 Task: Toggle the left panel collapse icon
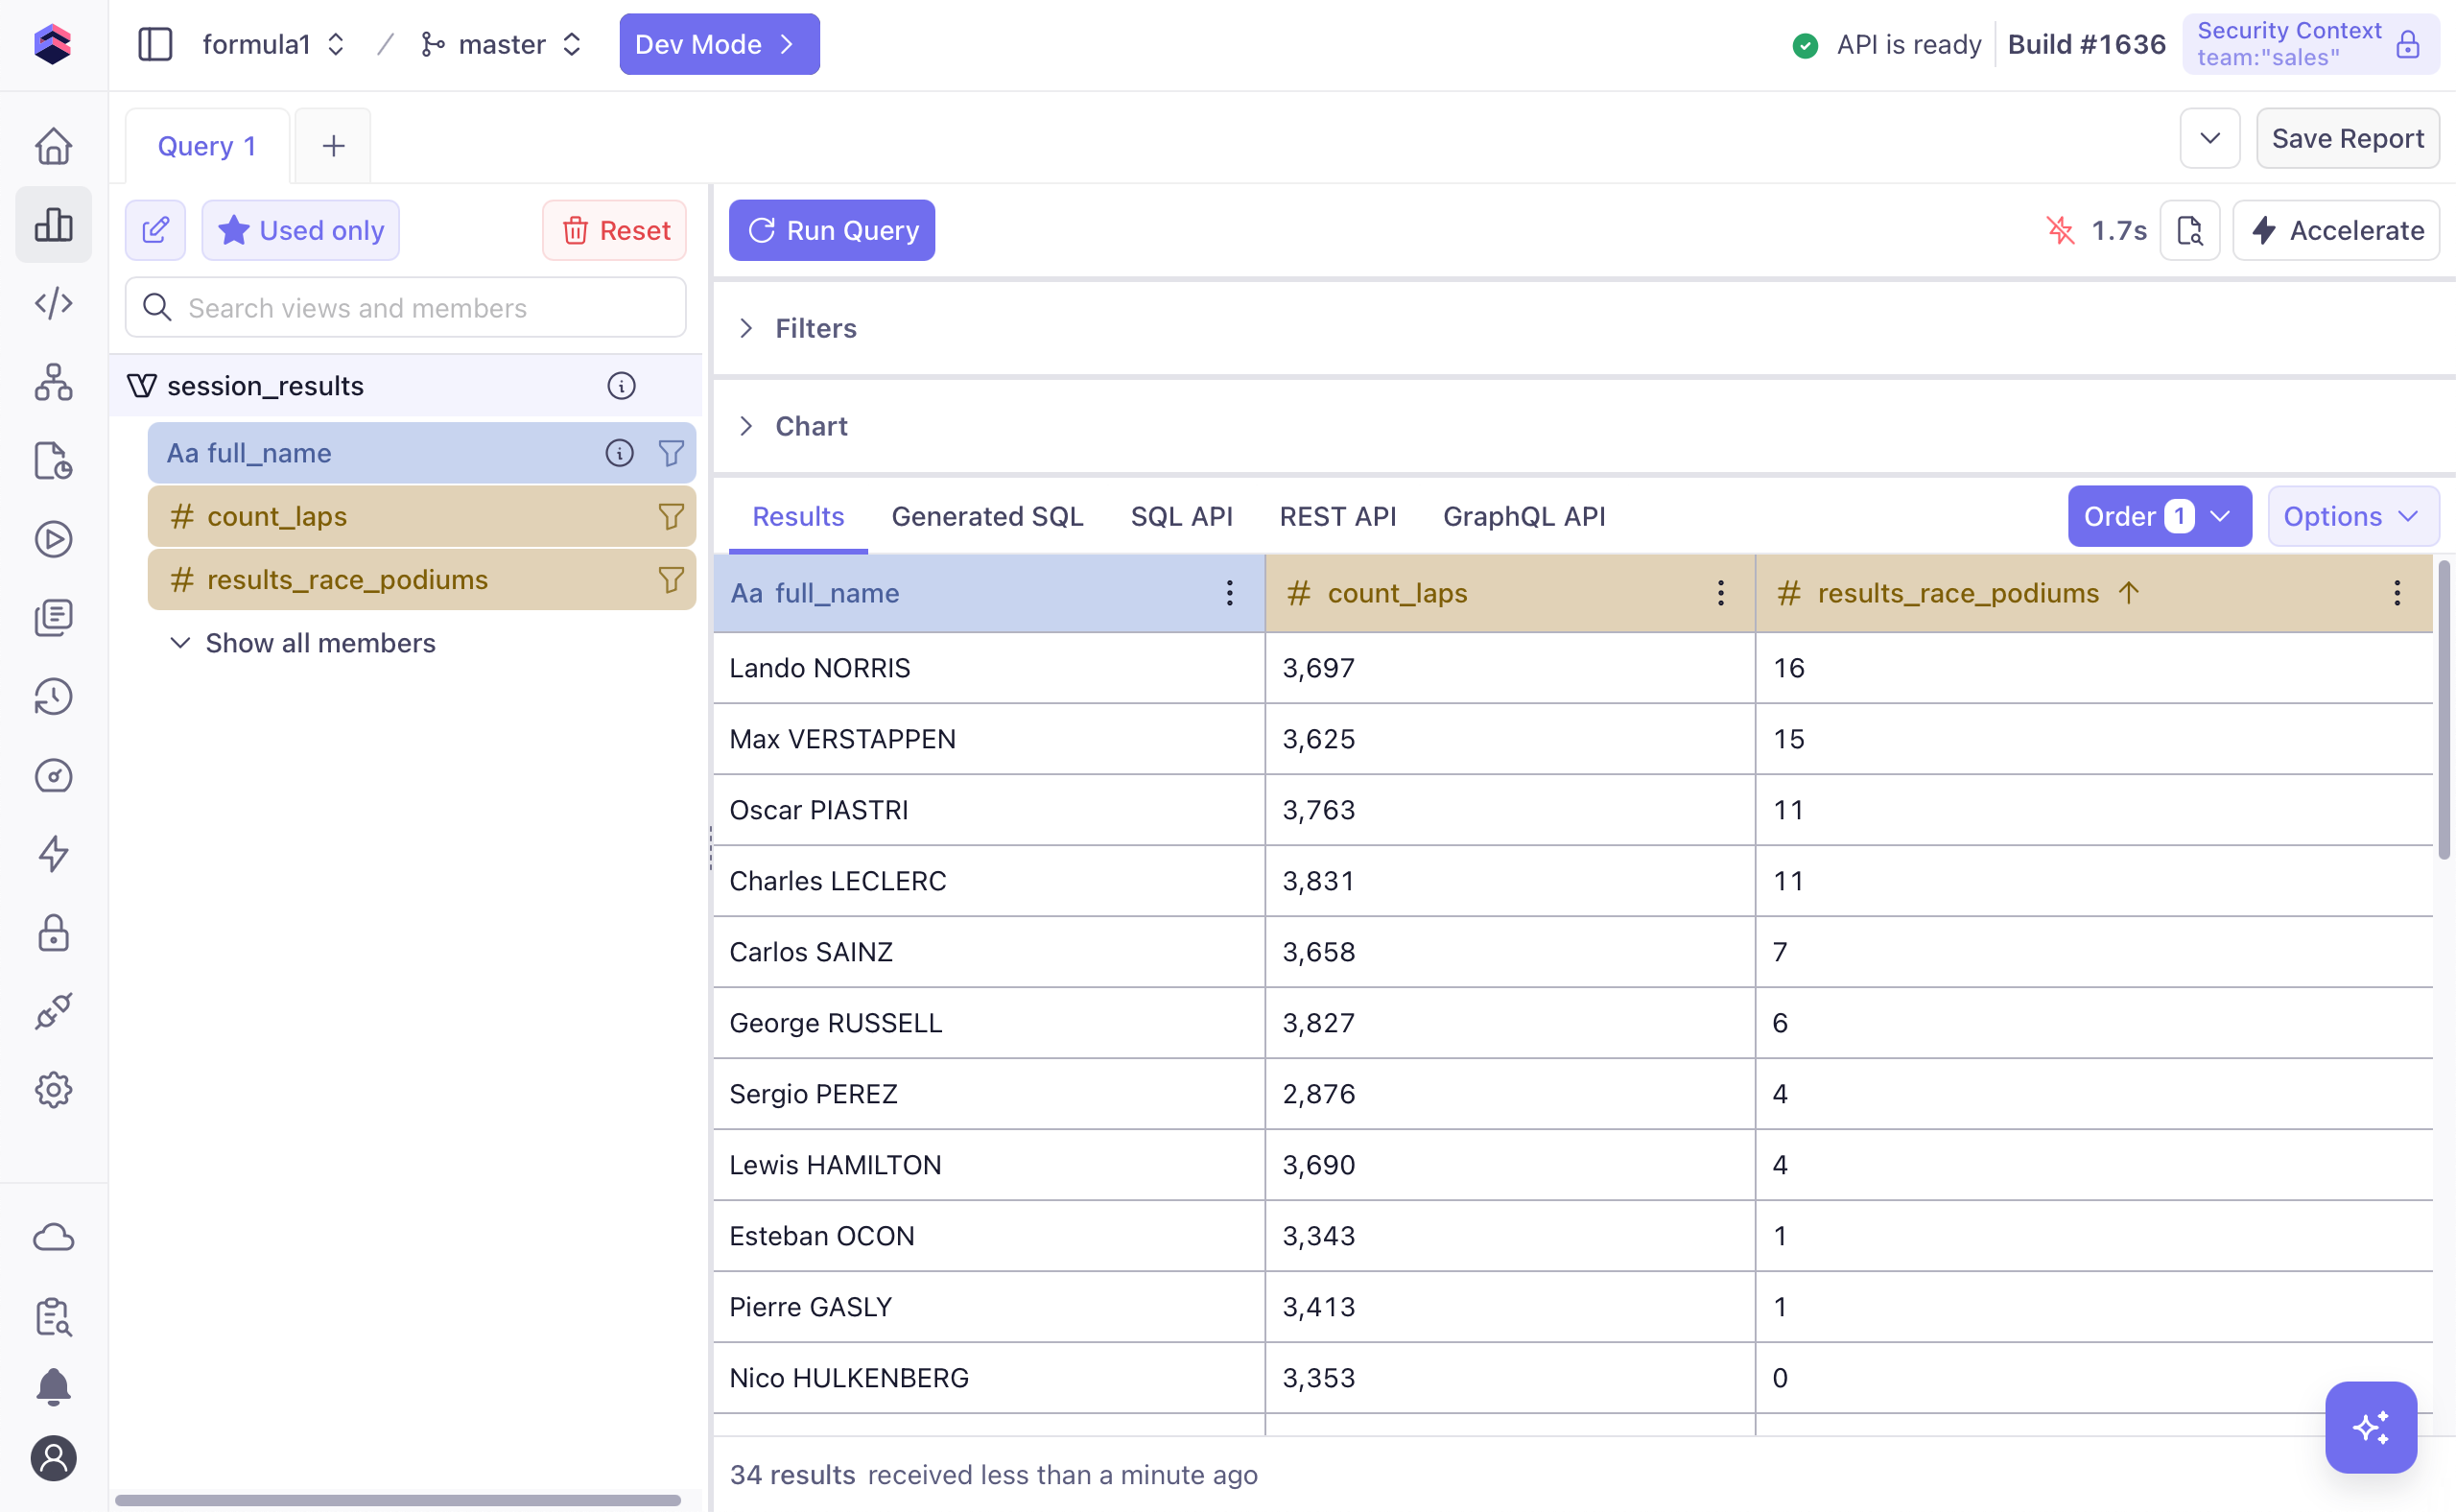(x=155, y=44)
